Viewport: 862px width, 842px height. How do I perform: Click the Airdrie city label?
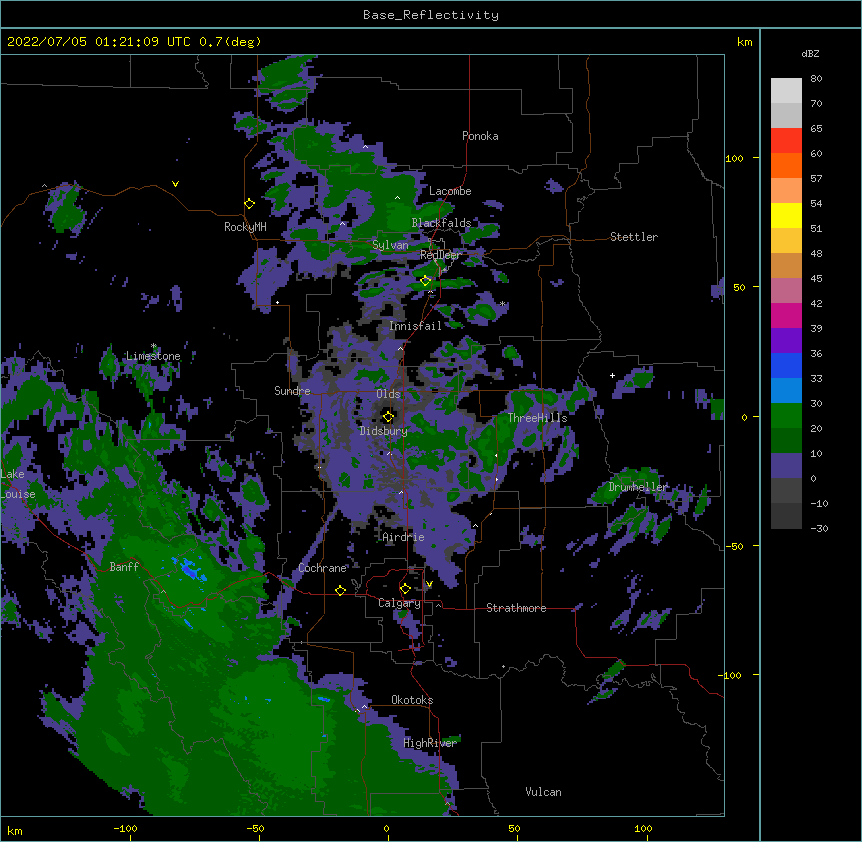point(403,537)
